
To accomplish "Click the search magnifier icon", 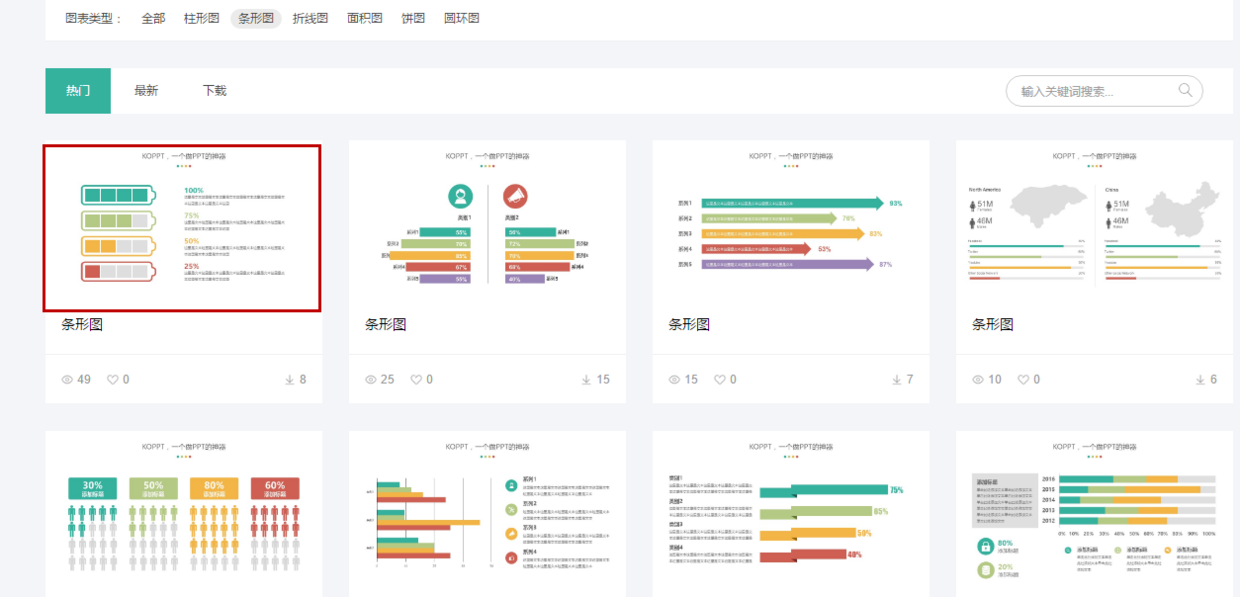I will click(1186, 91).
